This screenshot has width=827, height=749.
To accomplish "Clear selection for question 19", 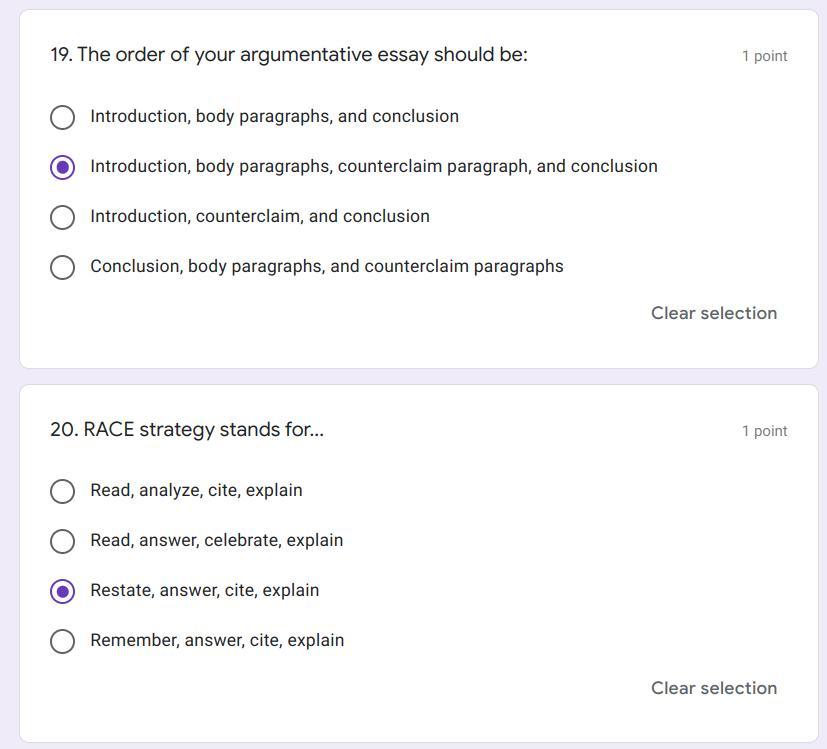I will (713, 313).
